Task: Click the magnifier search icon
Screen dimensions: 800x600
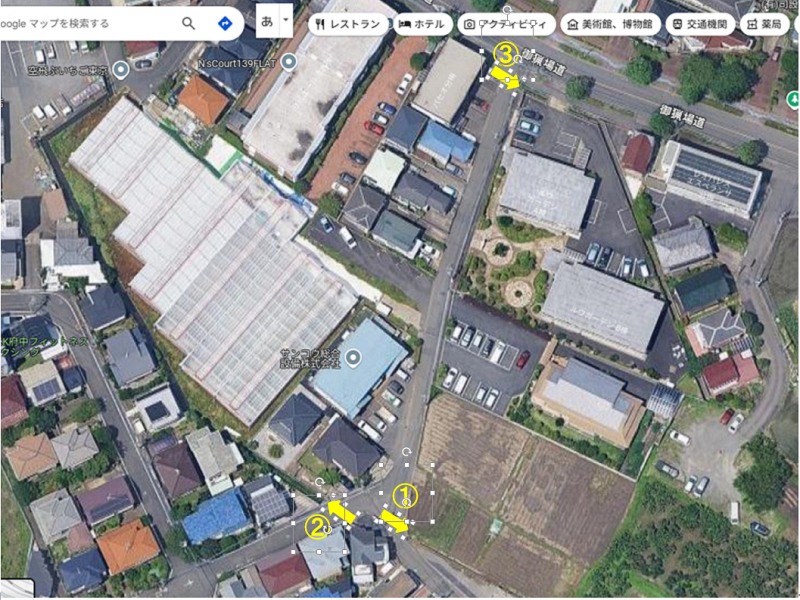Action: [x=189, y=23]
